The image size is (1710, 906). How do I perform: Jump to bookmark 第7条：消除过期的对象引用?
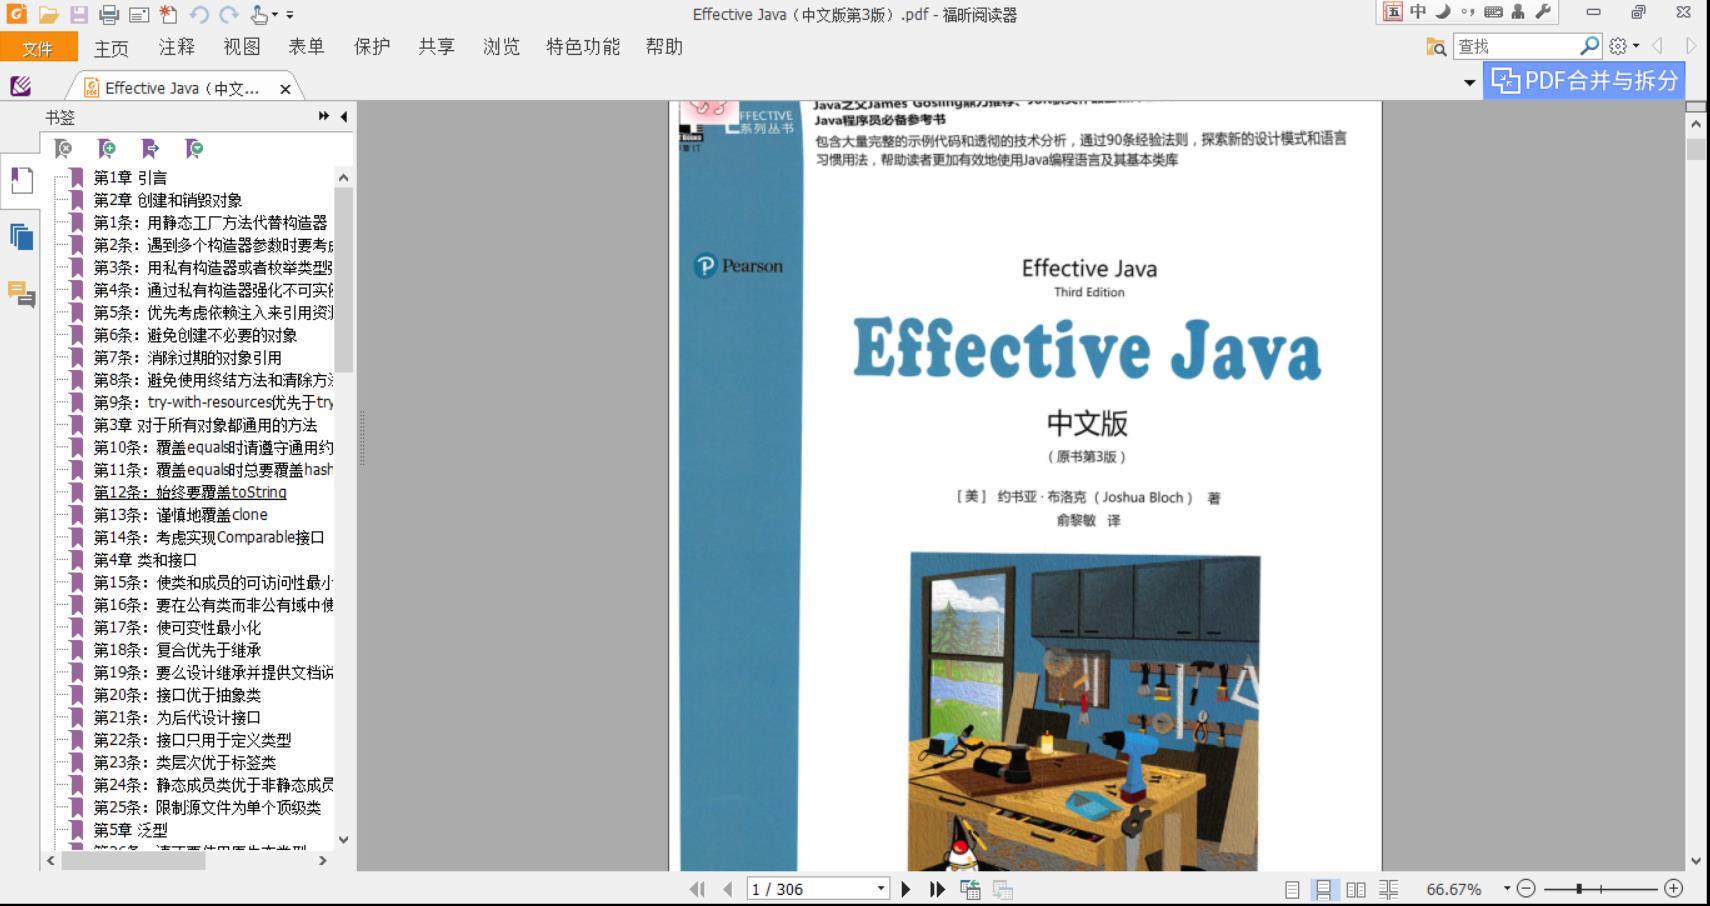(x=187, y=358)
